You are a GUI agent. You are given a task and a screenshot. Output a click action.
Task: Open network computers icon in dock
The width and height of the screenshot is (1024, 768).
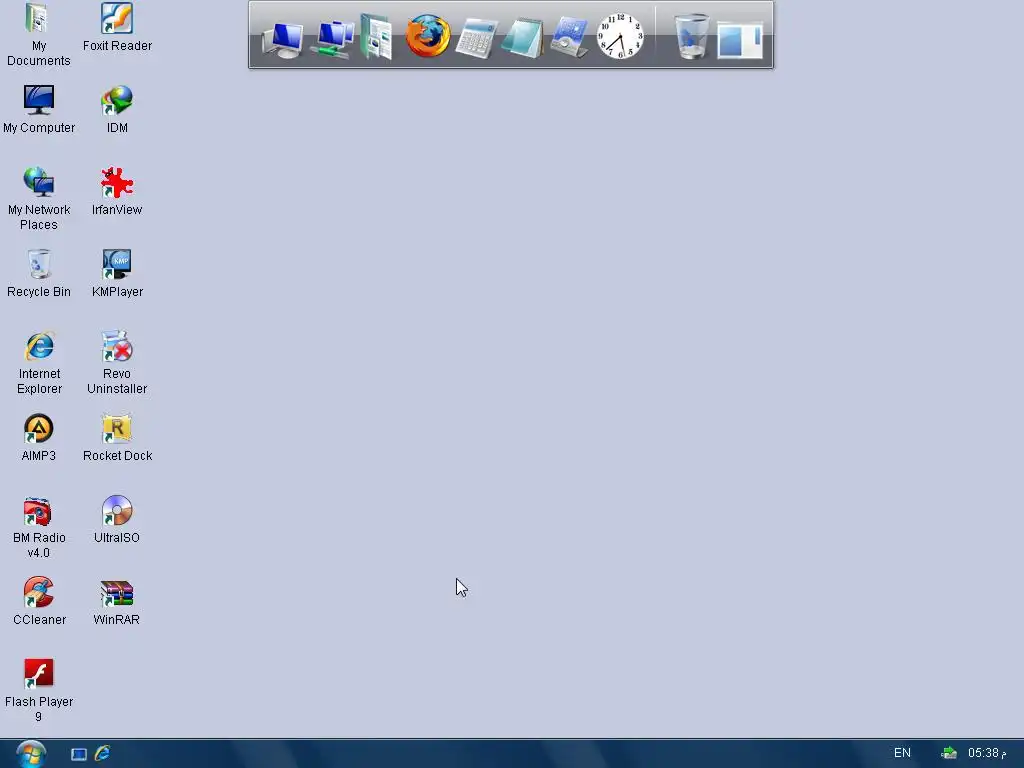point(333,39)
